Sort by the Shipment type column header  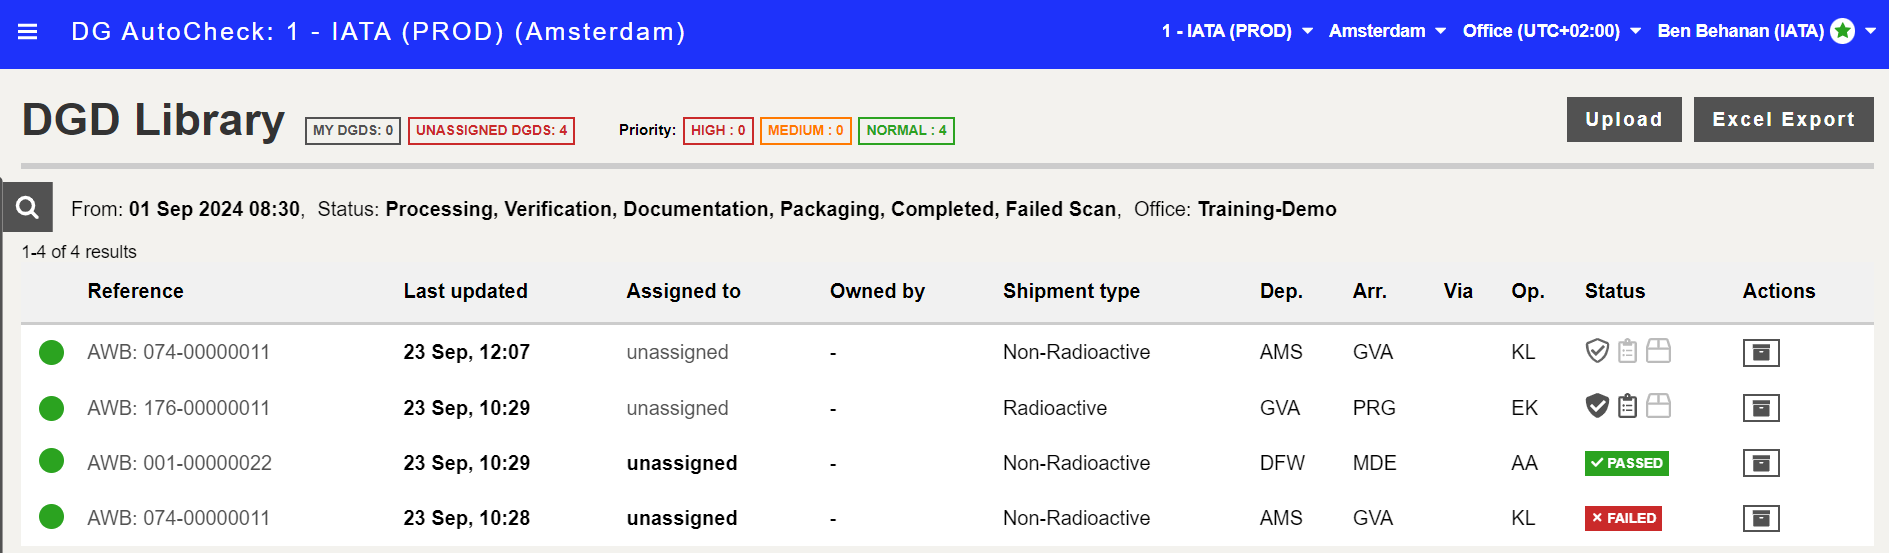pyautogui.click(x=1071, y=291)
